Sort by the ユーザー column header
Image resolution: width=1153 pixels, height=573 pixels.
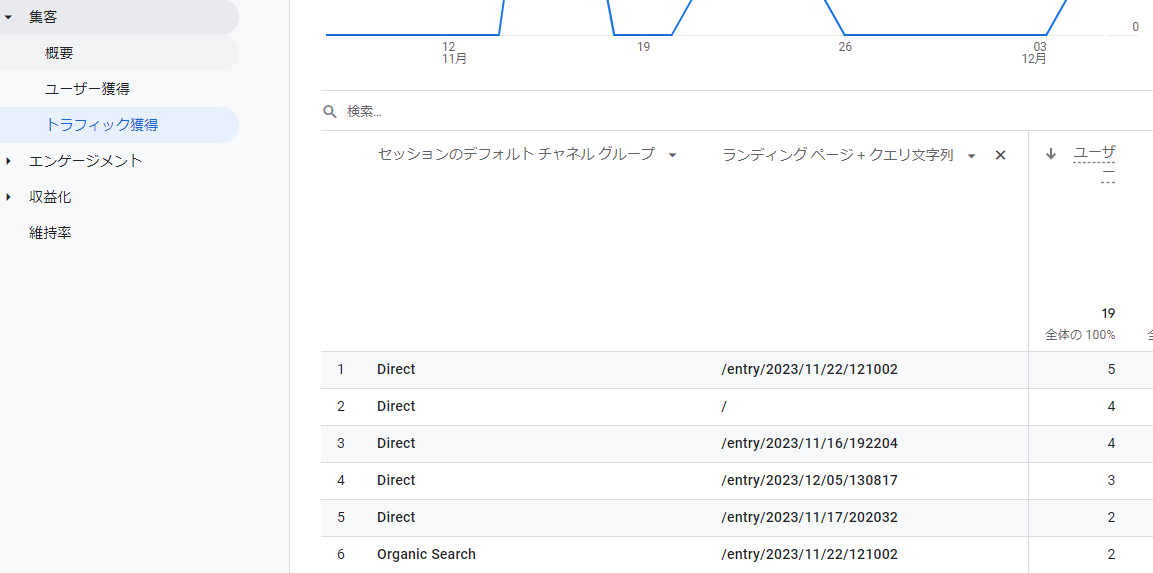tap(1094, 163)
